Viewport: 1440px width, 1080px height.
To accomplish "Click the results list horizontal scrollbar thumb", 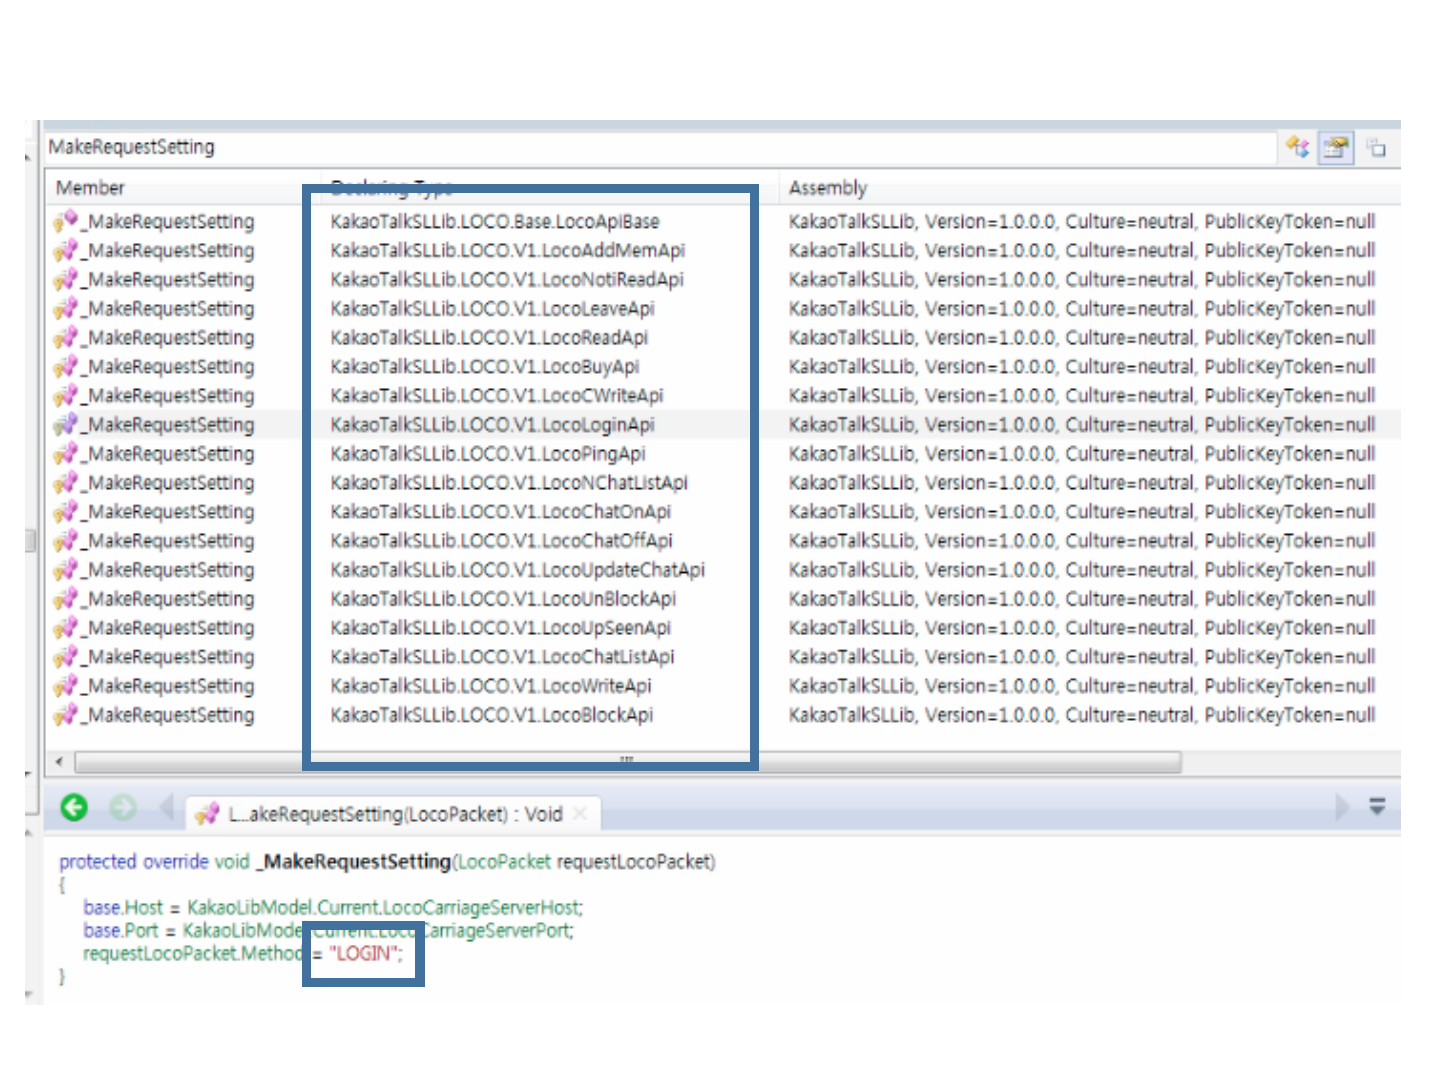I will click(x=628, y=762).
